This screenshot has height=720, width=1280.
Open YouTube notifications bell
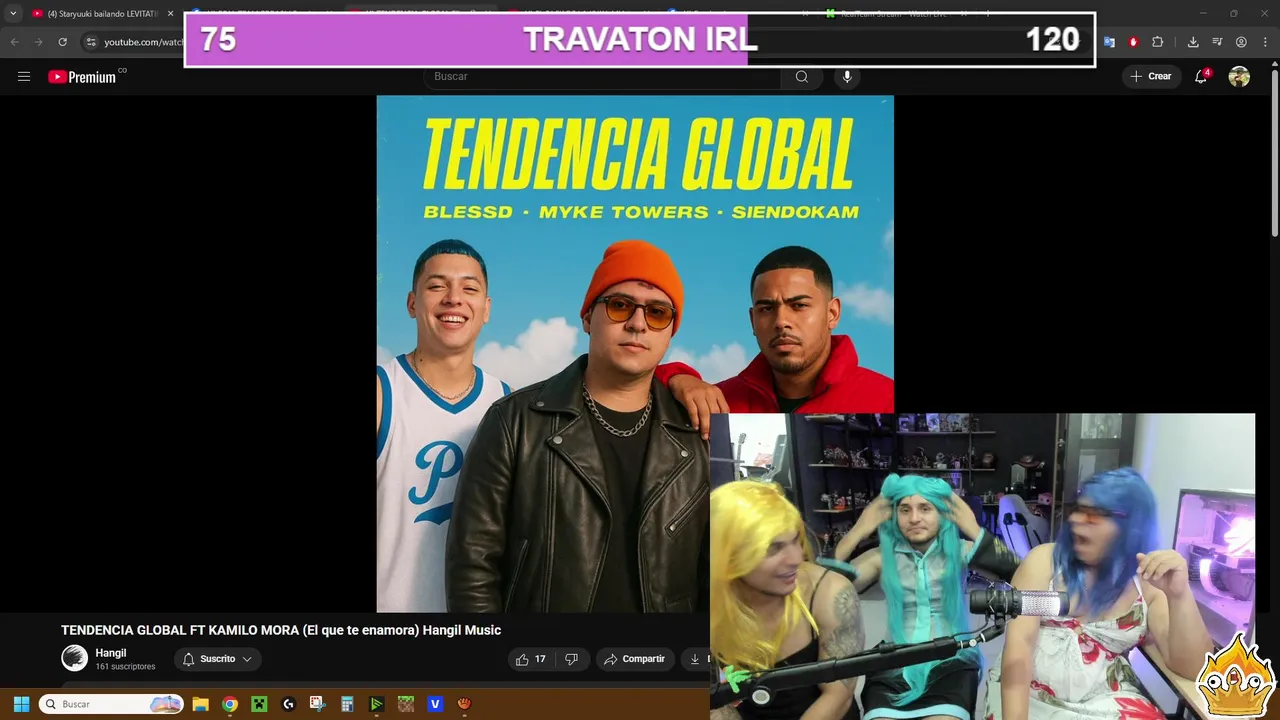(1201, 76)
